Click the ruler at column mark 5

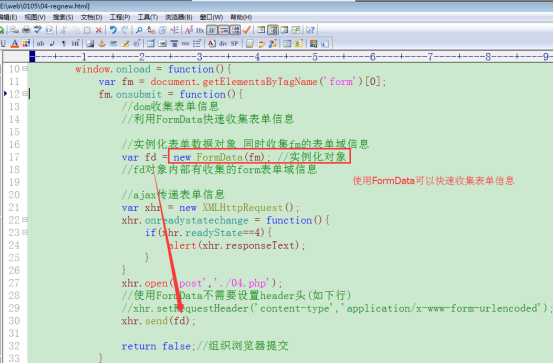pos(315,57)
